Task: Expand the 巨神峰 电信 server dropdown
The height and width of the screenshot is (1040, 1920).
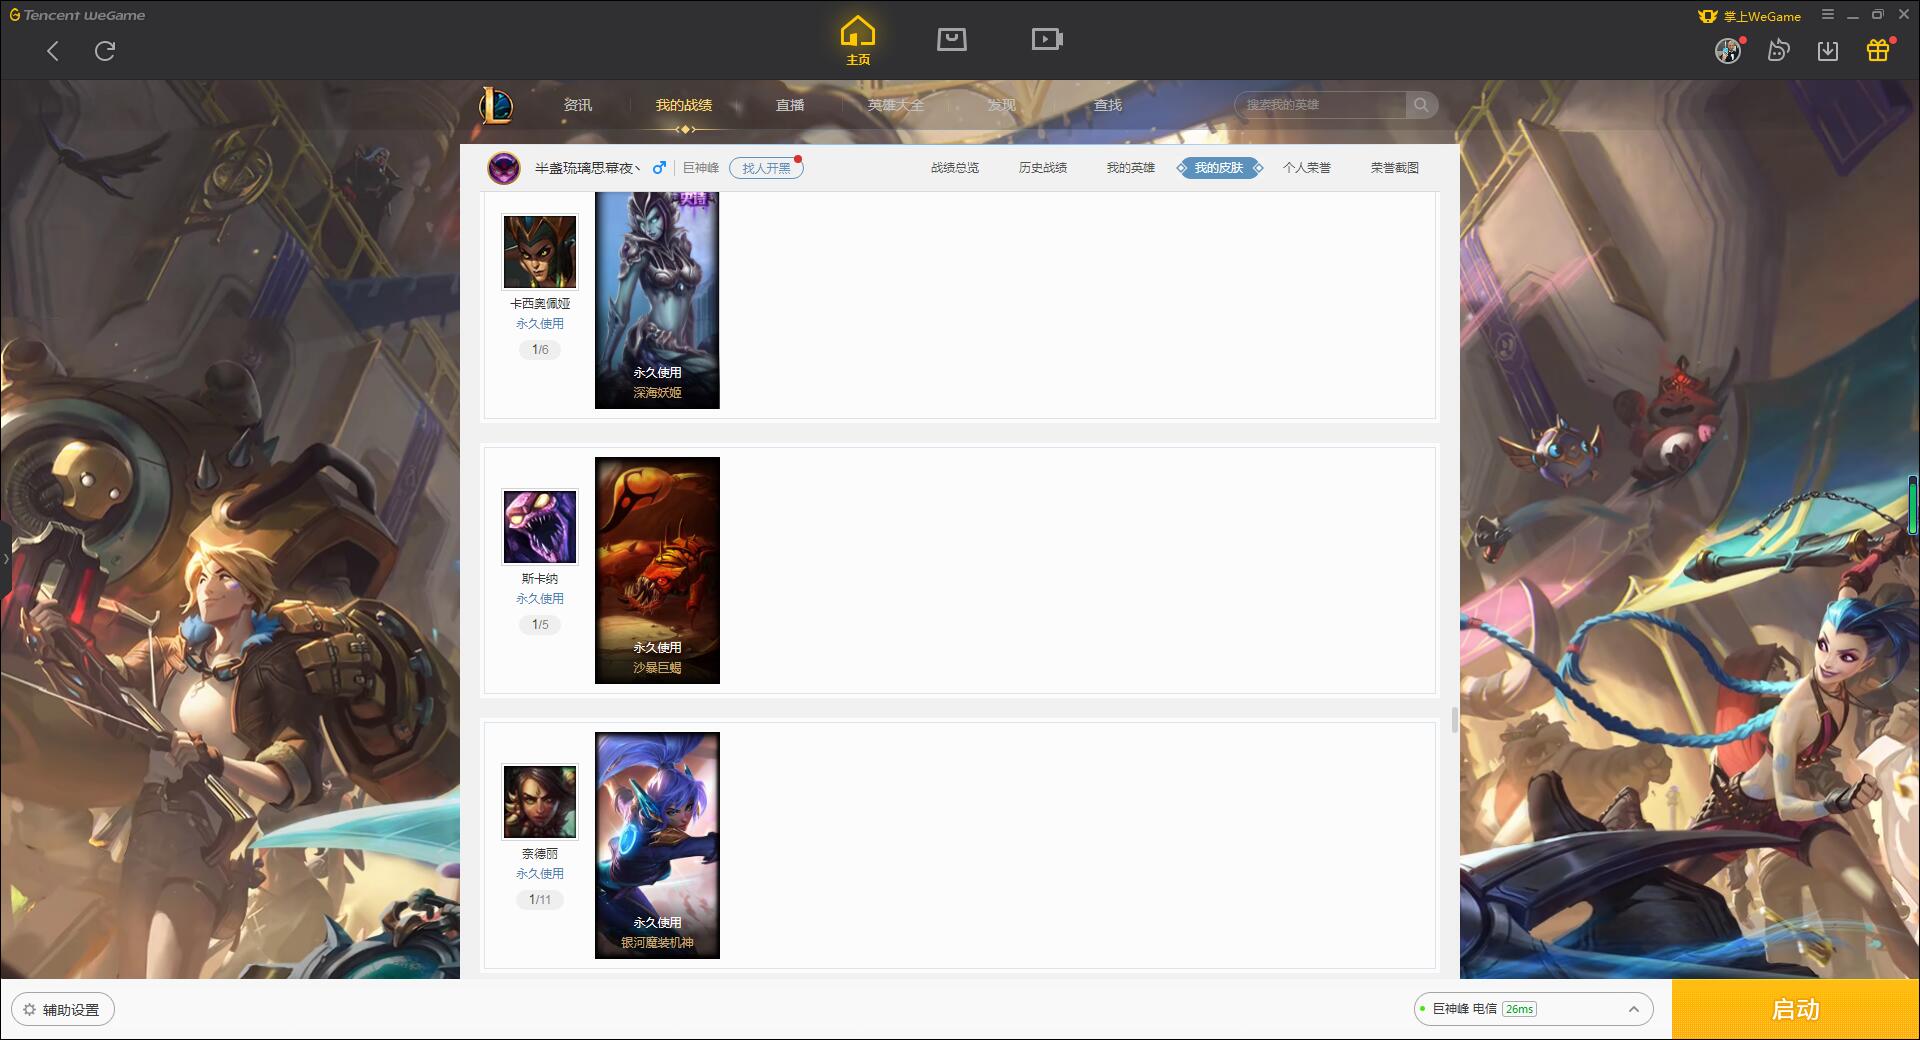Action: coord(1533,1009)
